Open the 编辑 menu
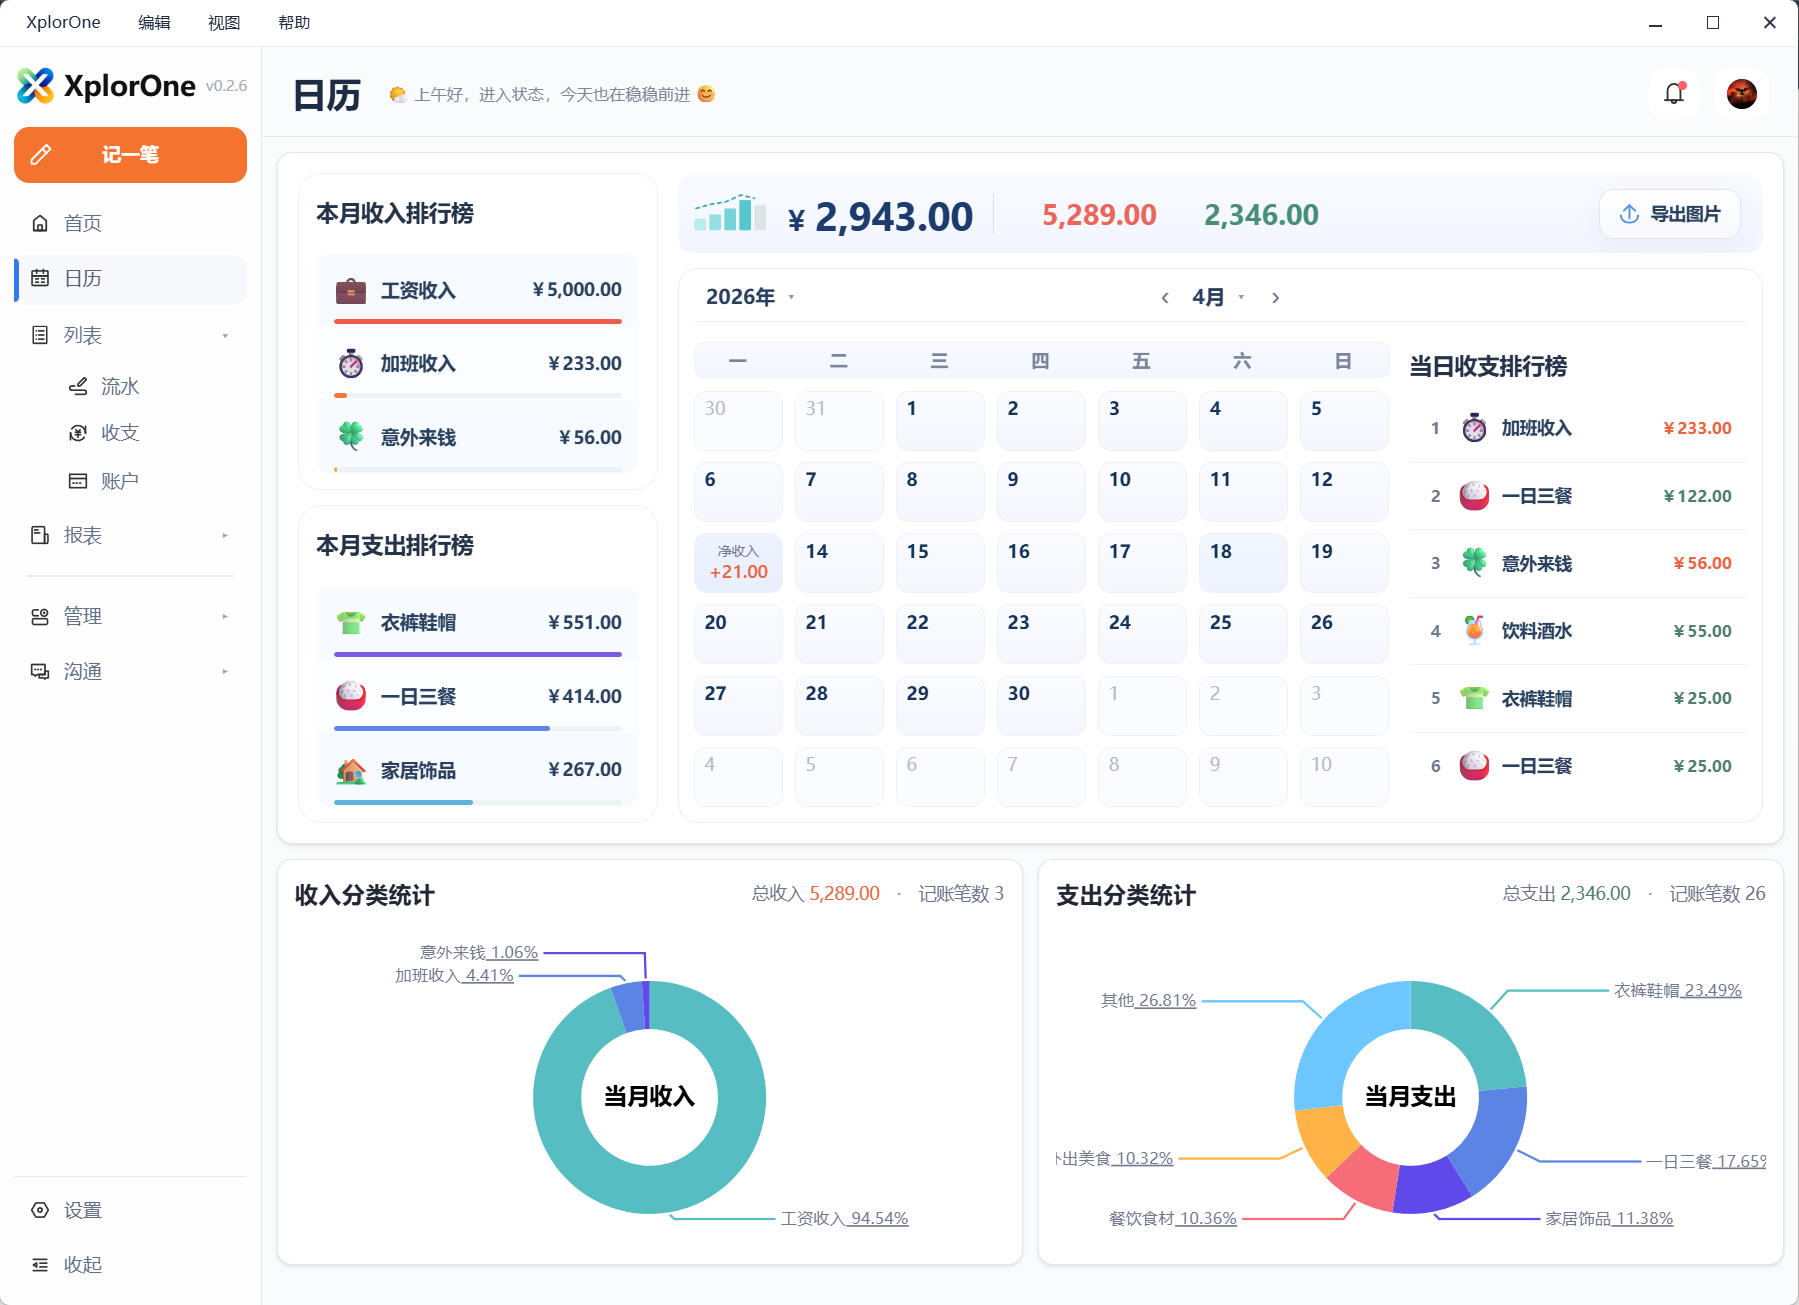This screenshot has width=1799, height=1305. pyautogui.click(x=153, y=21)
